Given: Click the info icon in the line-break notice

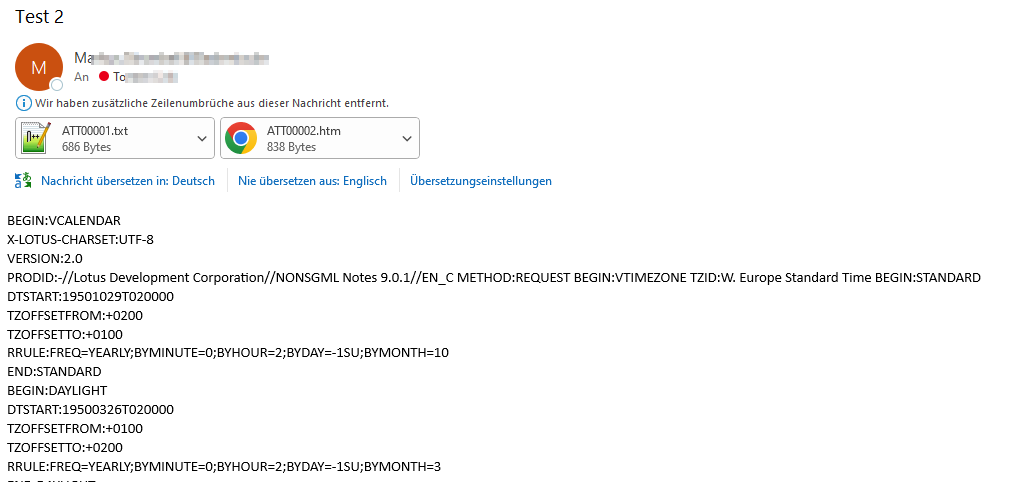Looking at the screenshot, I should click(x=23, y=103).
